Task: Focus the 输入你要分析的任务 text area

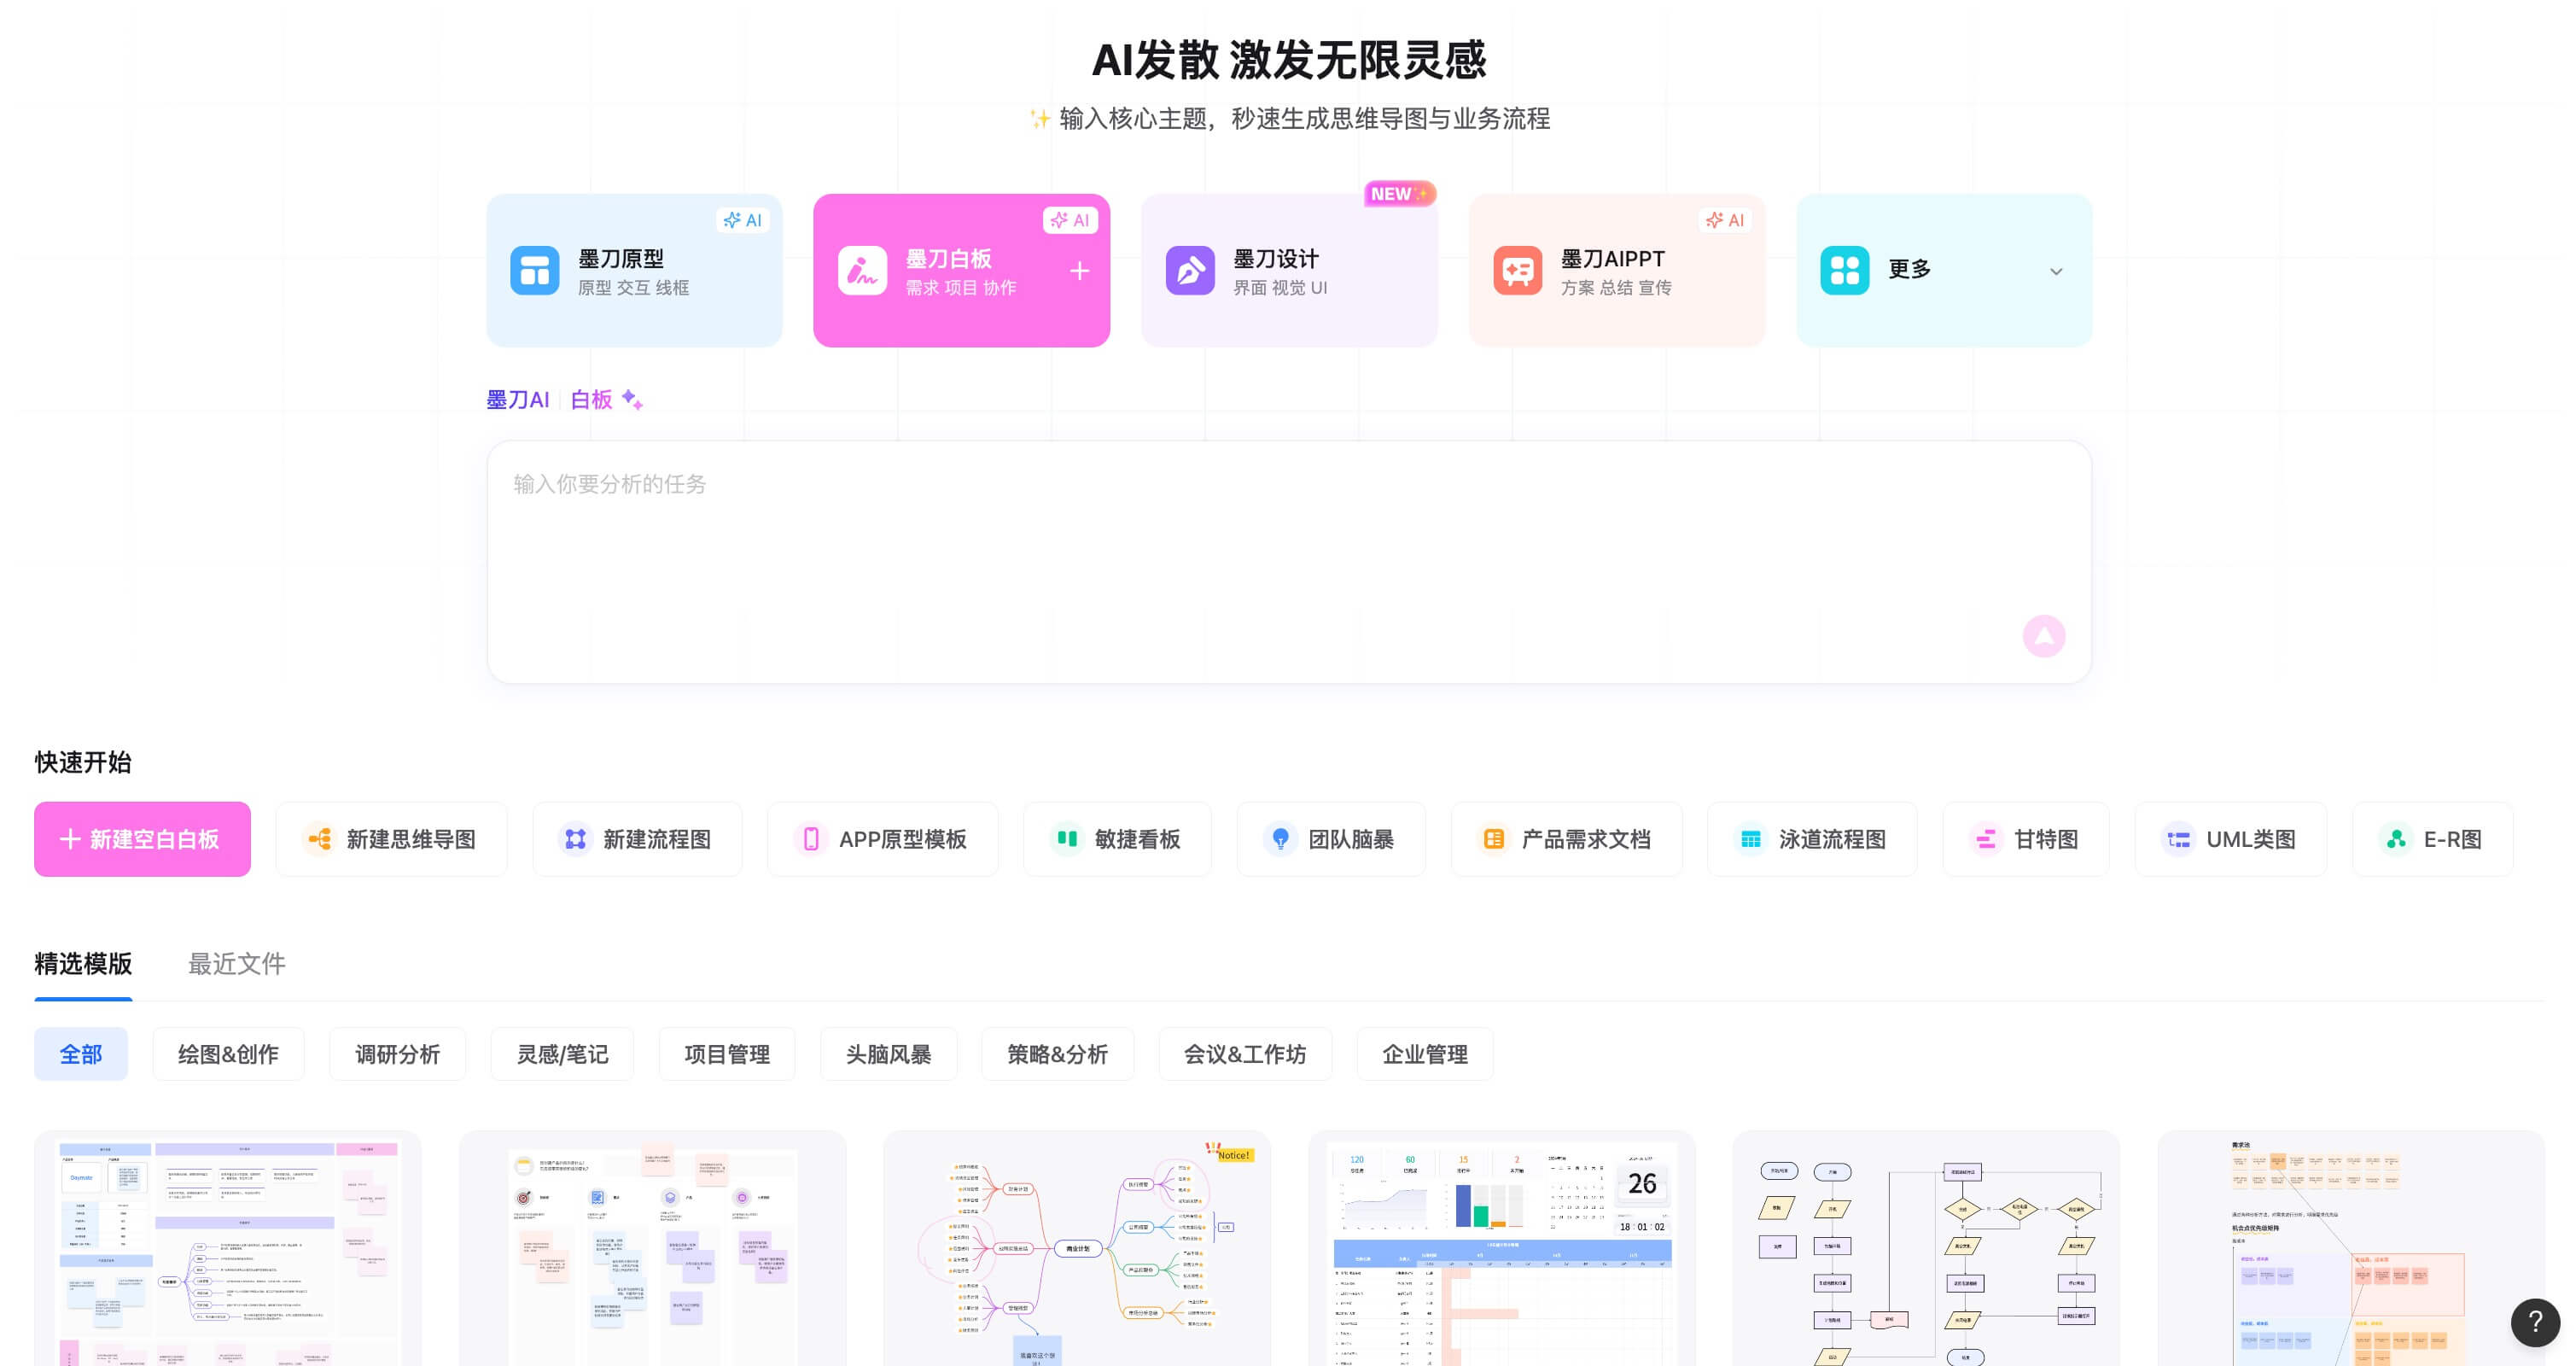Action: point(1289,562)
